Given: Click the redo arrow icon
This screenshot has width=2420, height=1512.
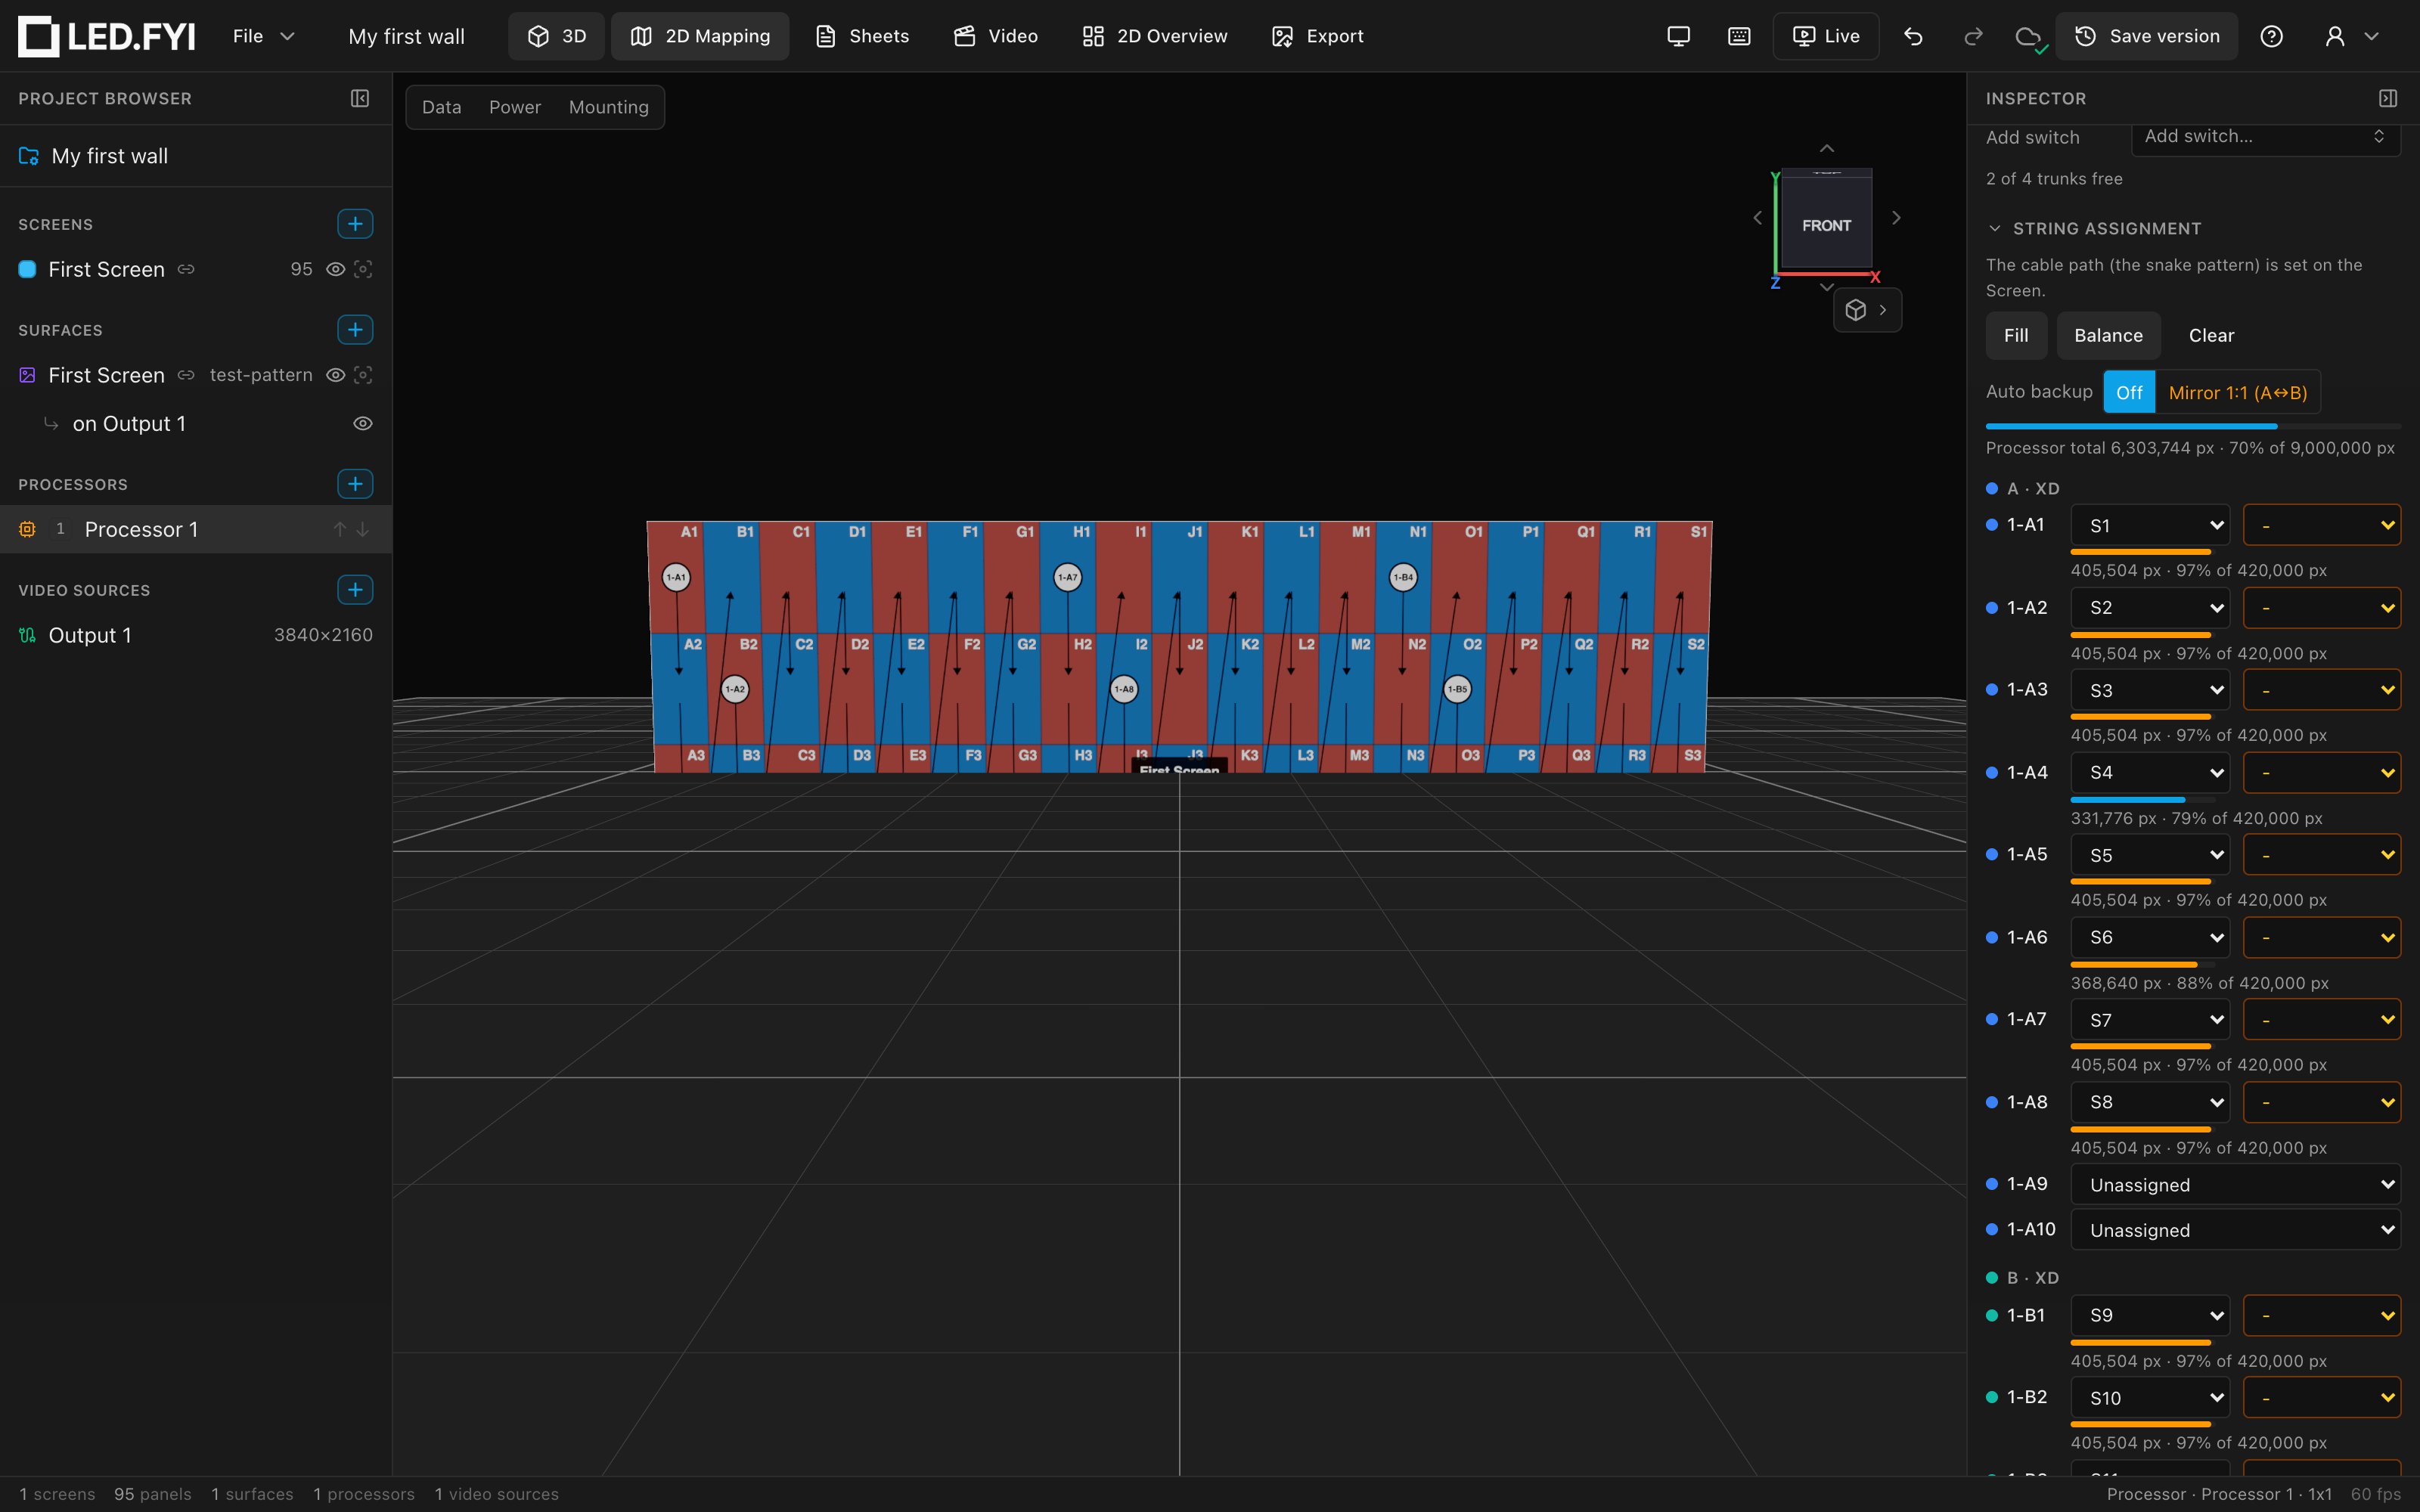Looking at the screenshot, I should [1973, 36].
